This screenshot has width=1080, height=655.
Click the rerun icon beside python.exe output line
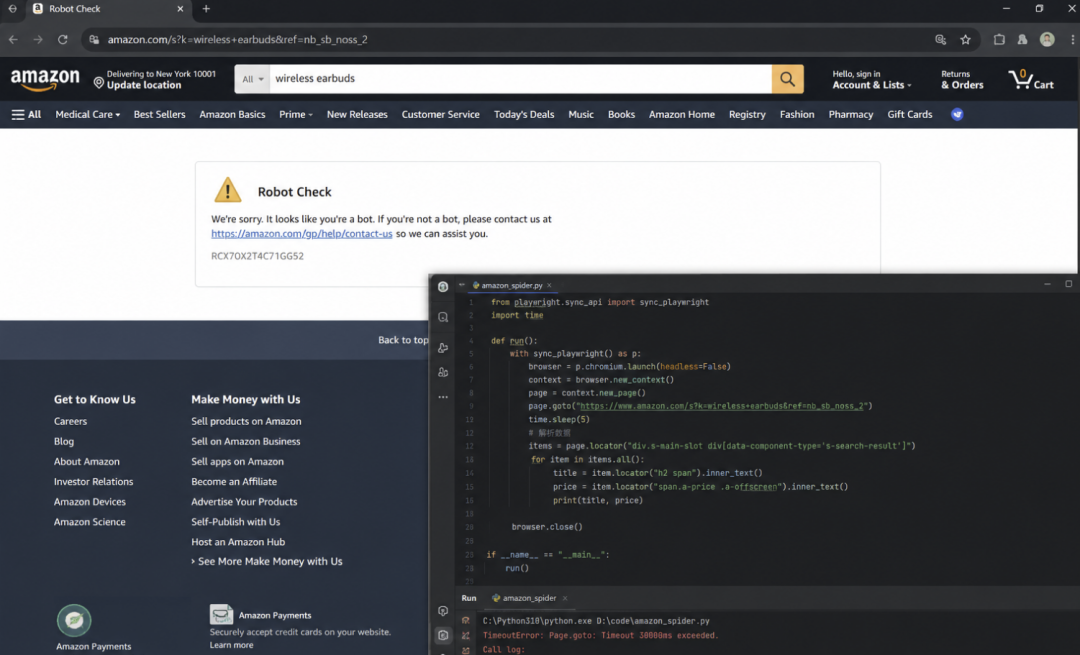tap(466, 621)
